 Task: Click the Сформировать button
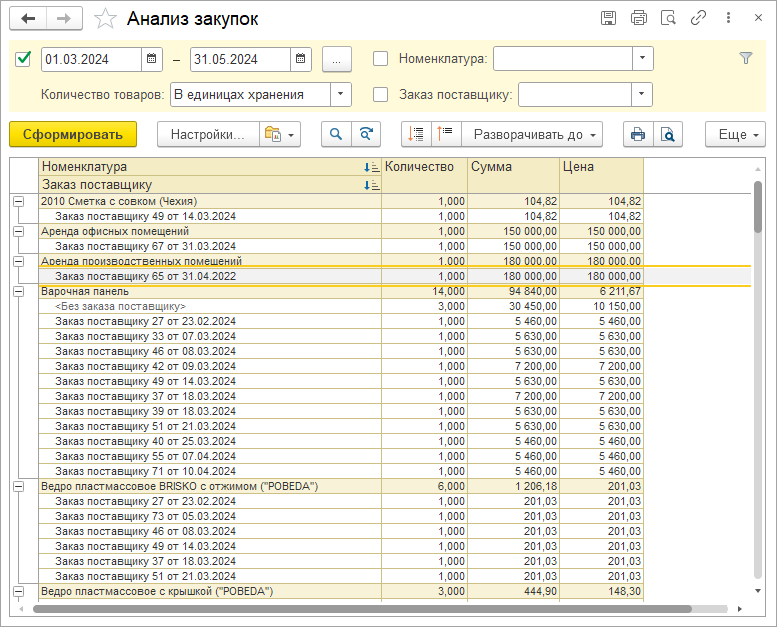pyautogui.click(x=73, y=134)
